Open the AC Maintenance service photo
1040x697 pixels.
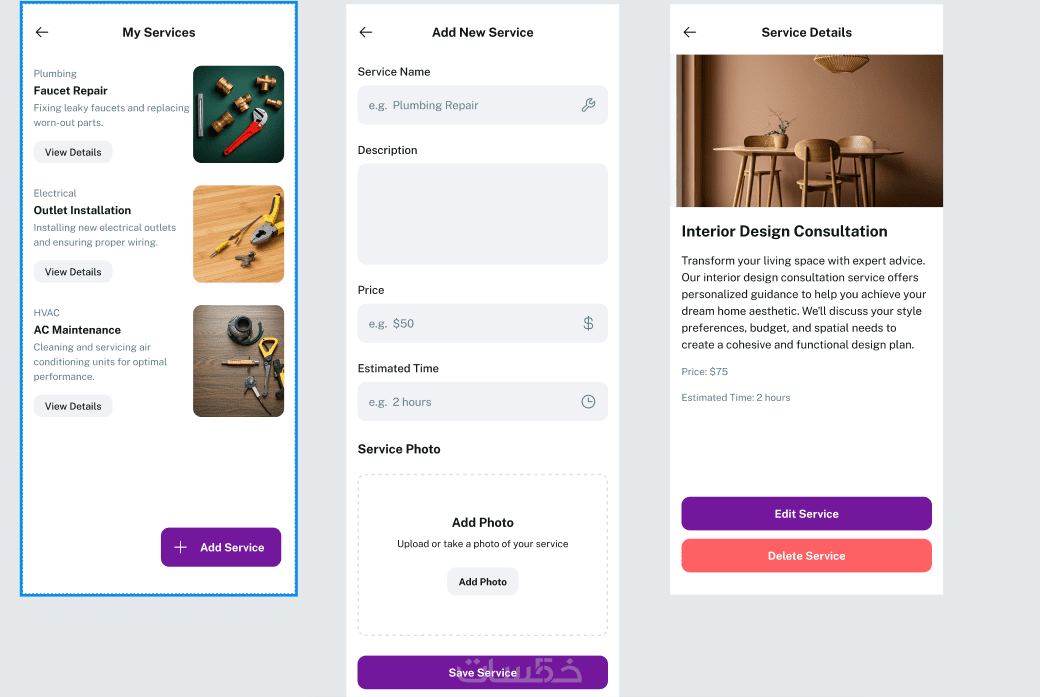point(238,361)
